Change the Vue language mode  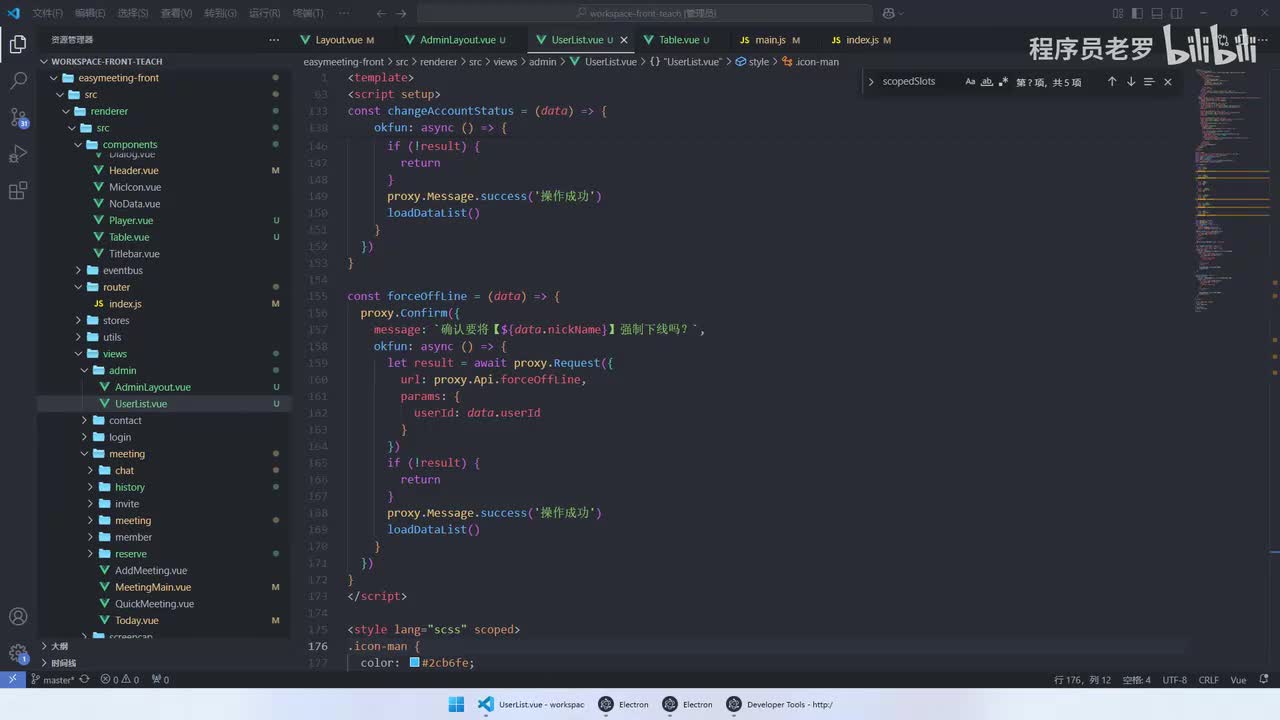(x=1238, y=680)
